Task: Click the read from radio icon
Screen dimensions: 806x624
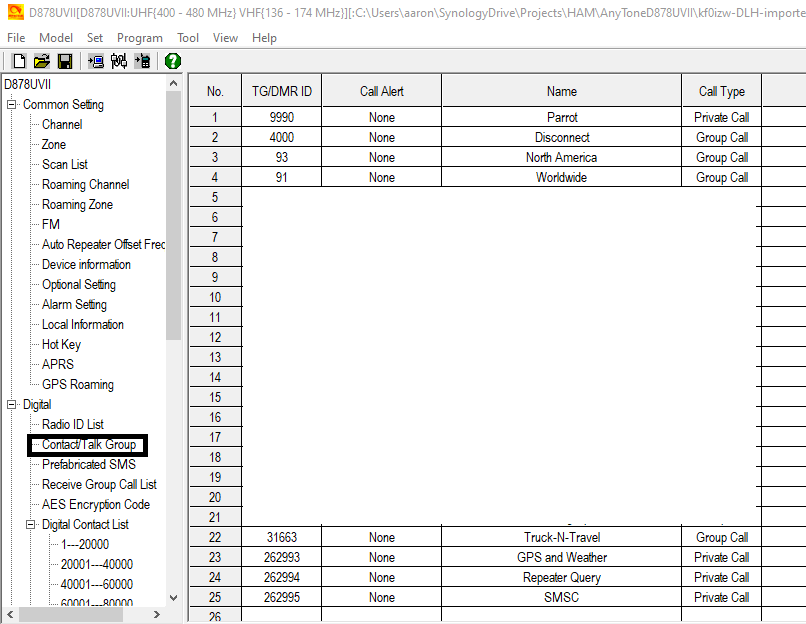Action: point(96,61)
